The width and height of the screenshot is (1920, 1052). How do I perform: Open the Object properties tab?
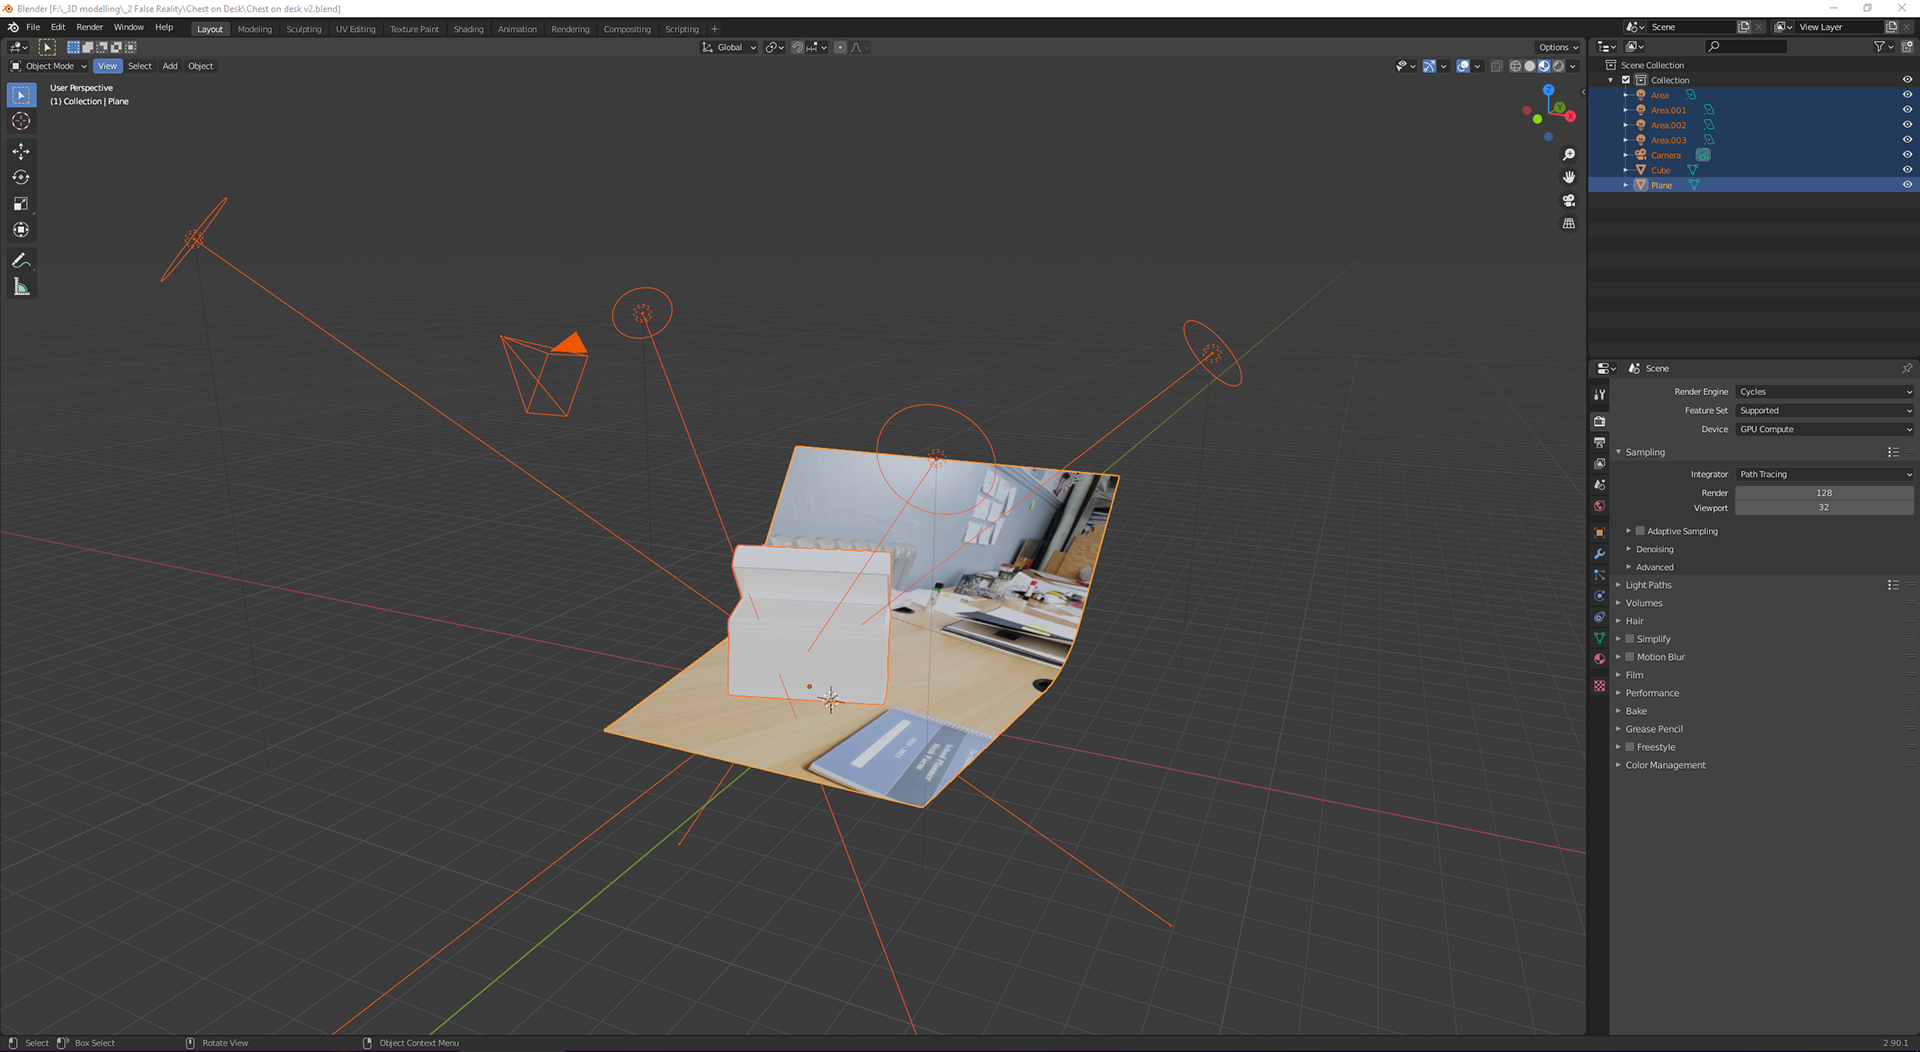pyautogui.click(x=1599, y=532)
